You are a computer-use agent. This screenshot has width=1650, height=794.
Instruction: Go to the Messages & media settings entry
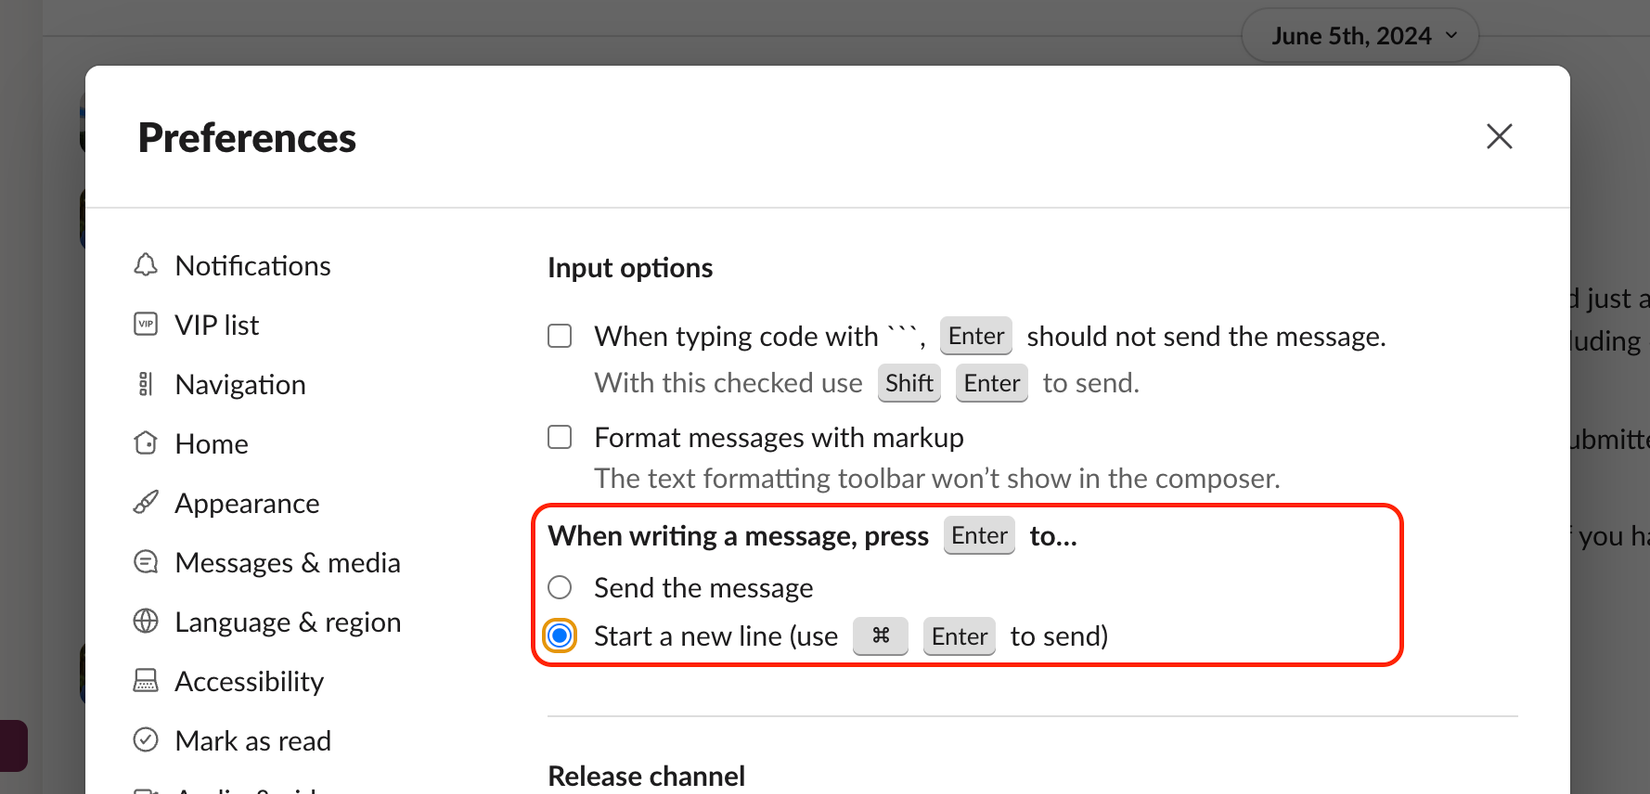(287, 561)
